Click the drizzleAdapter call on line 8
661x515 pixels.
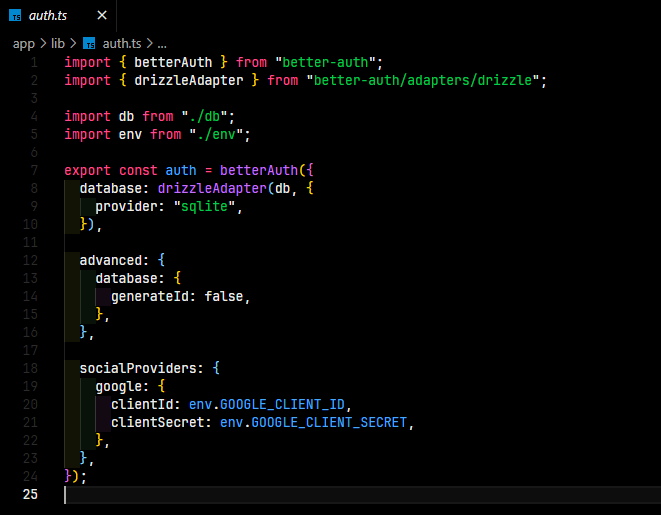coord(212,188)
